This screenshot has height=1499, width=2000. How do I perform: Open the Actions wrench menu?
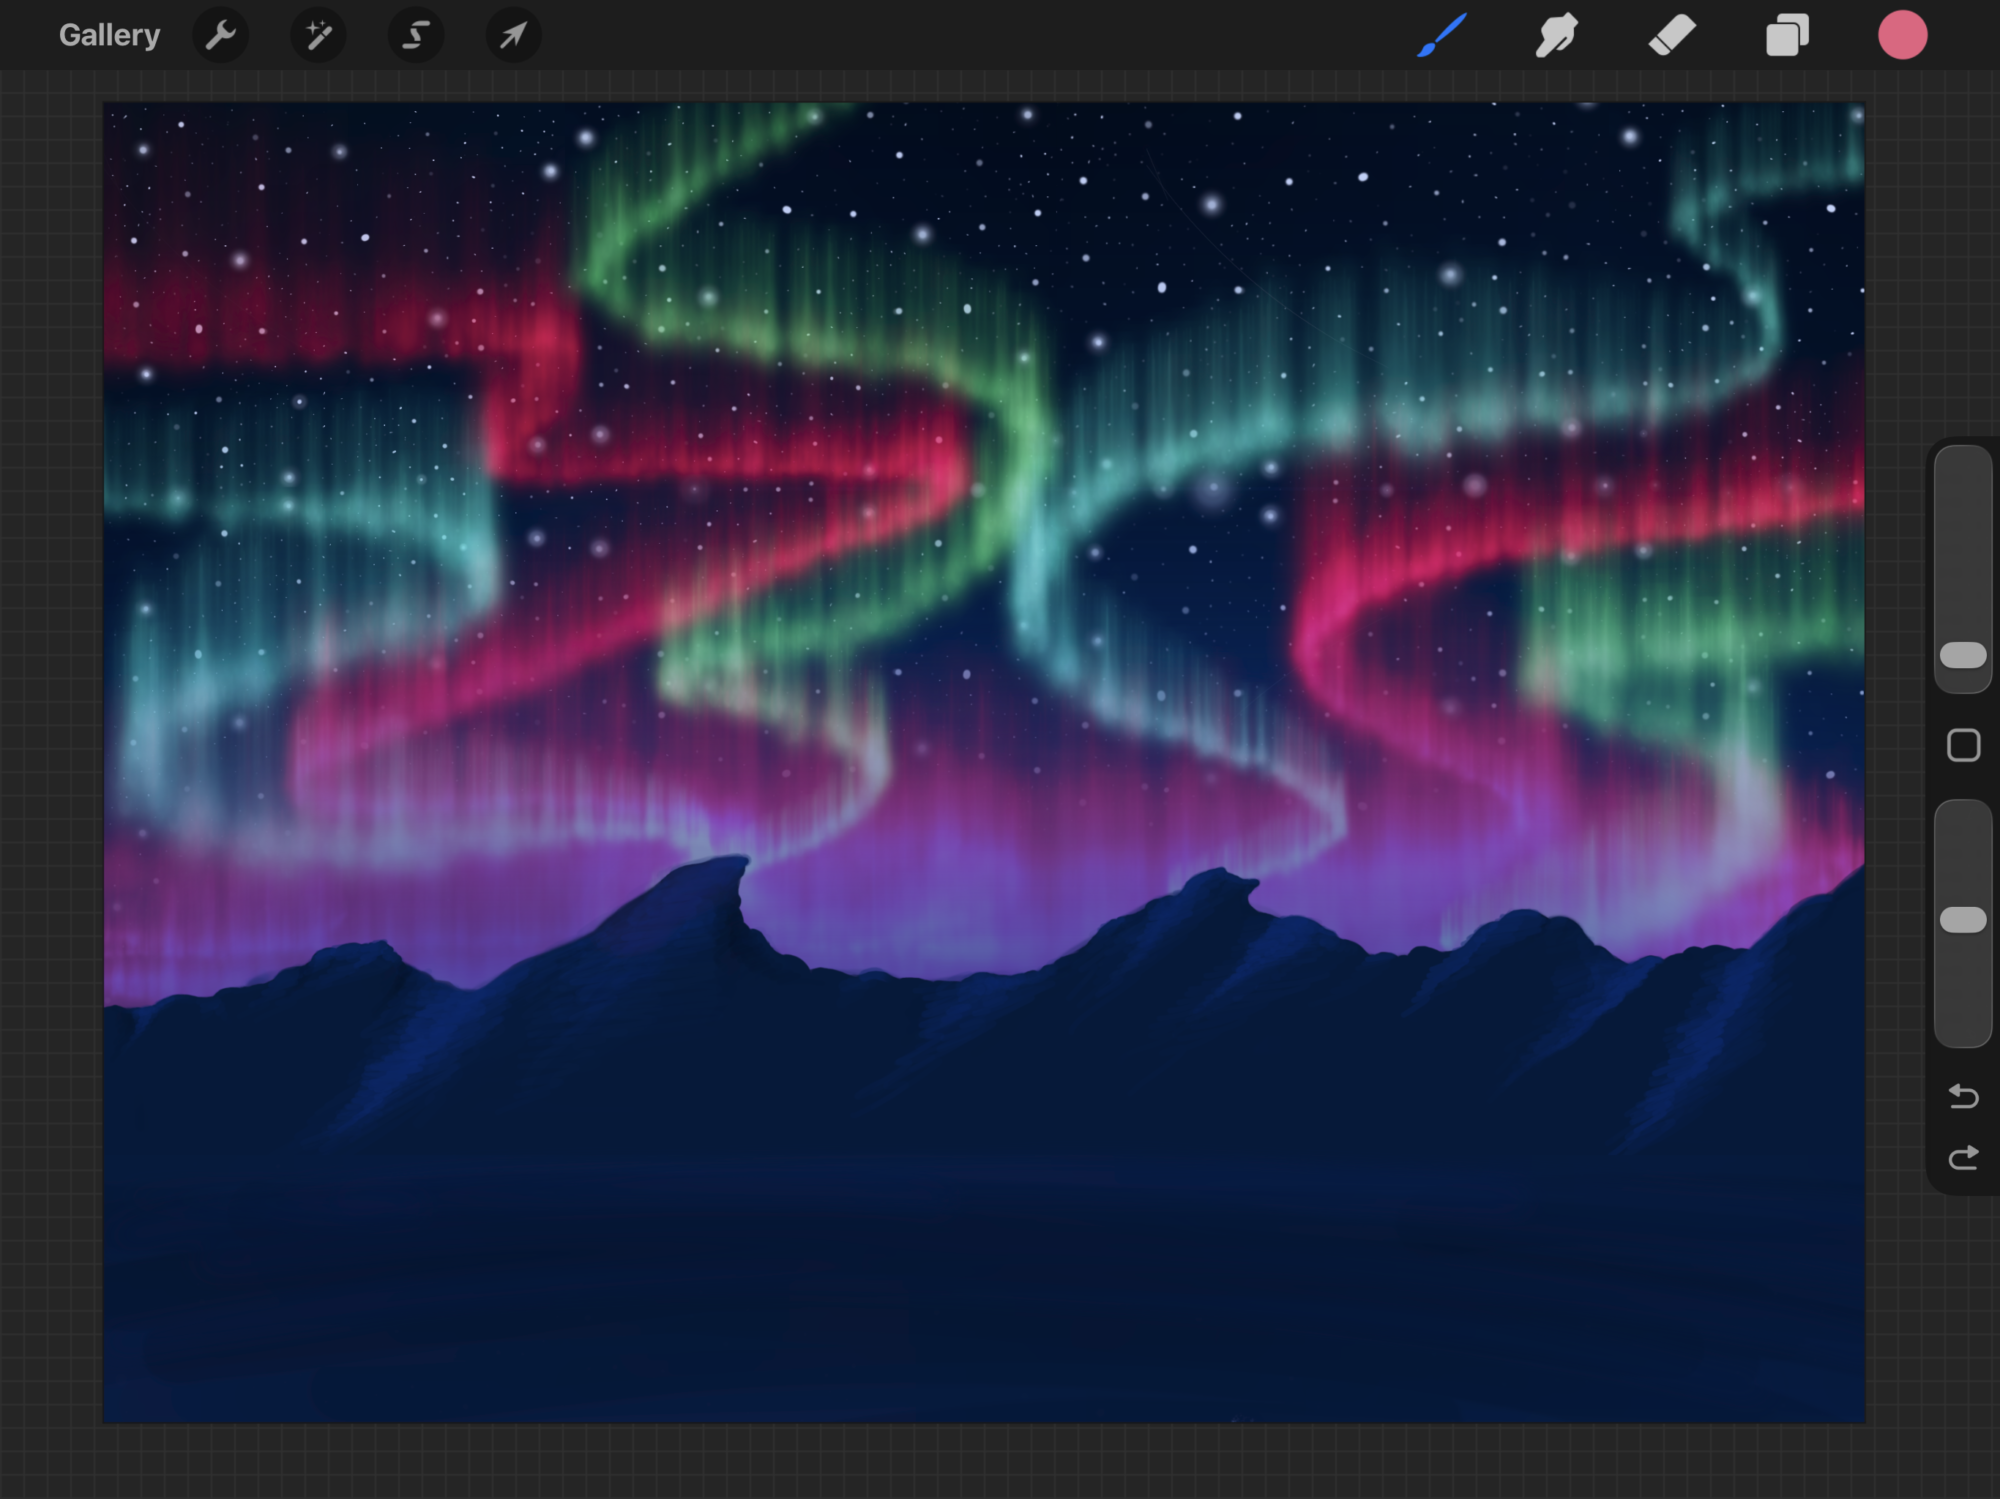tap(220, 36)
